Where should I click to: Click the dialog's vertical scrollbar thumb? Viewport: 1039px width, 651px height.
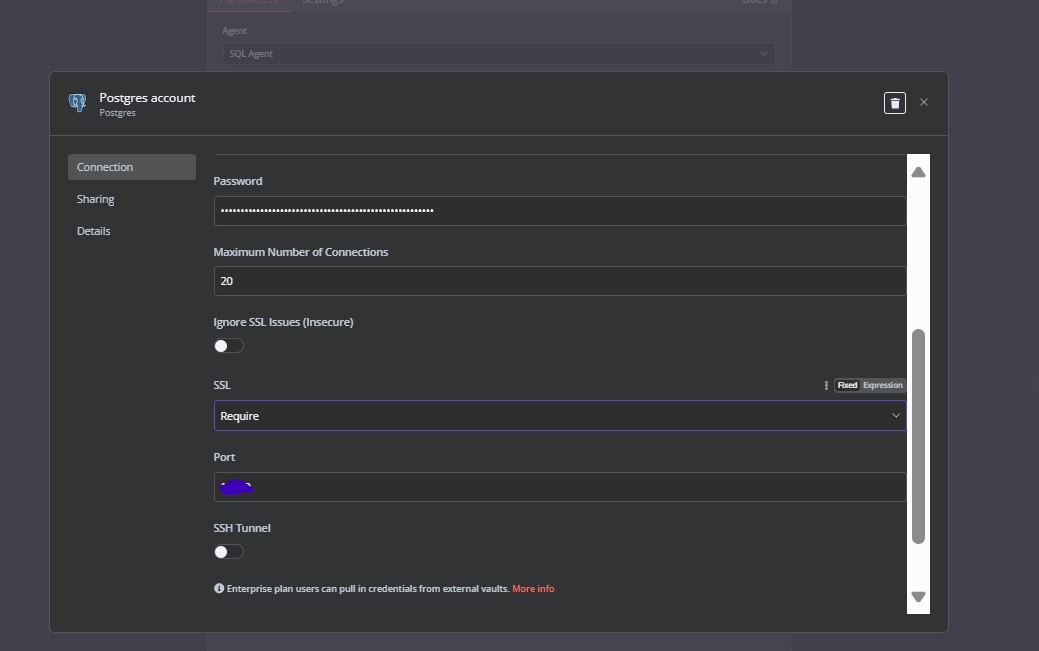(918, 436)
